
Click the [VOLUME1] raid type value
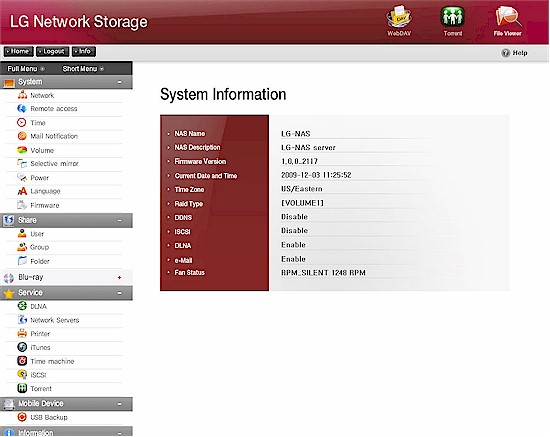302,203
